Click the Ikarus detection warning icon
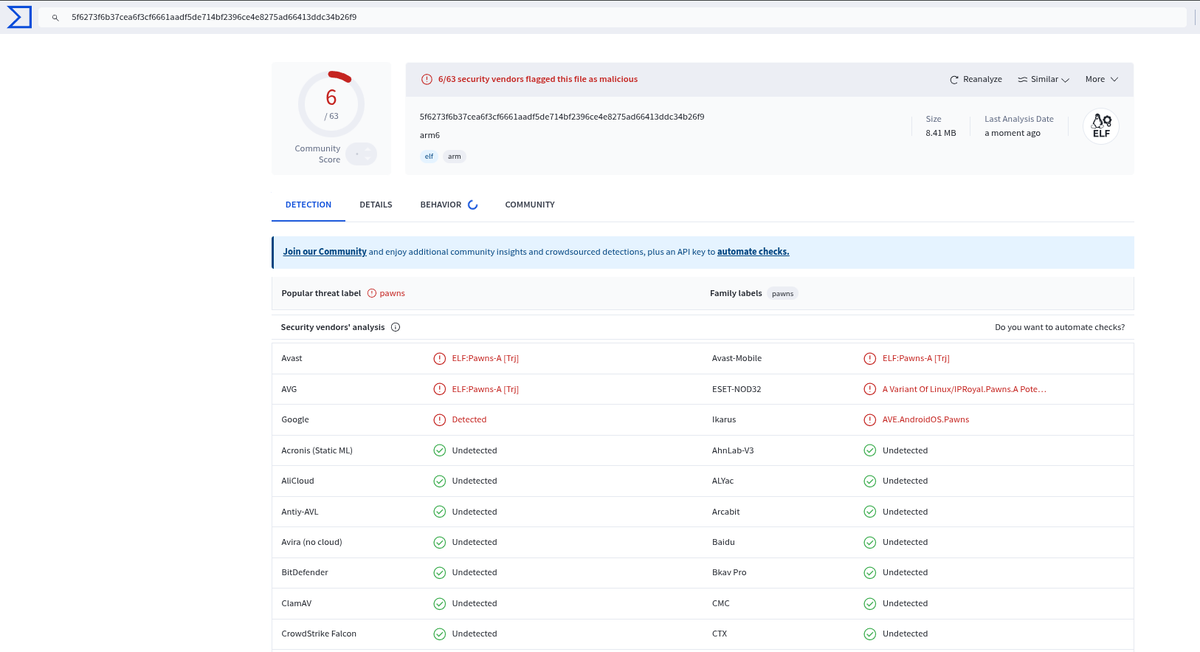 (x=870, y=420)
